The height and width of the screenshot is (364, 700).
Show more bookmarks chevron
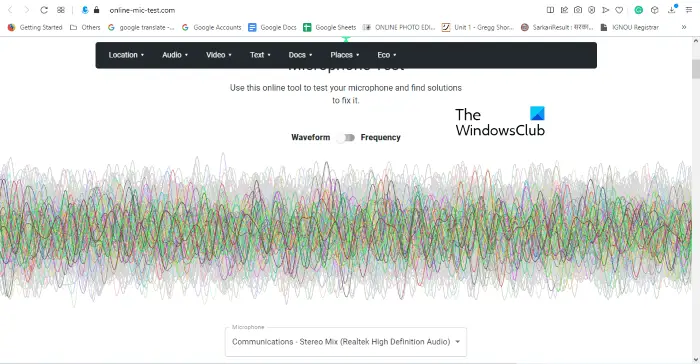coord(684,27)
